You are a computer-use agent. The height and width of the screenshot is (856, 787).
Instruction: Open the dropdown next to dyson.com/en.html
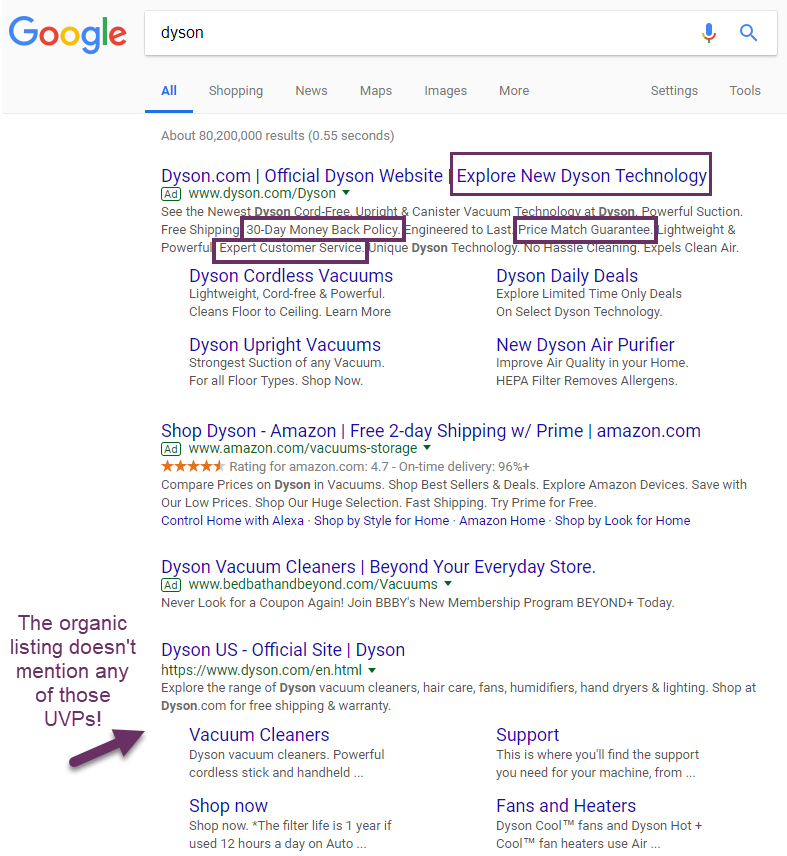[372, 670]
